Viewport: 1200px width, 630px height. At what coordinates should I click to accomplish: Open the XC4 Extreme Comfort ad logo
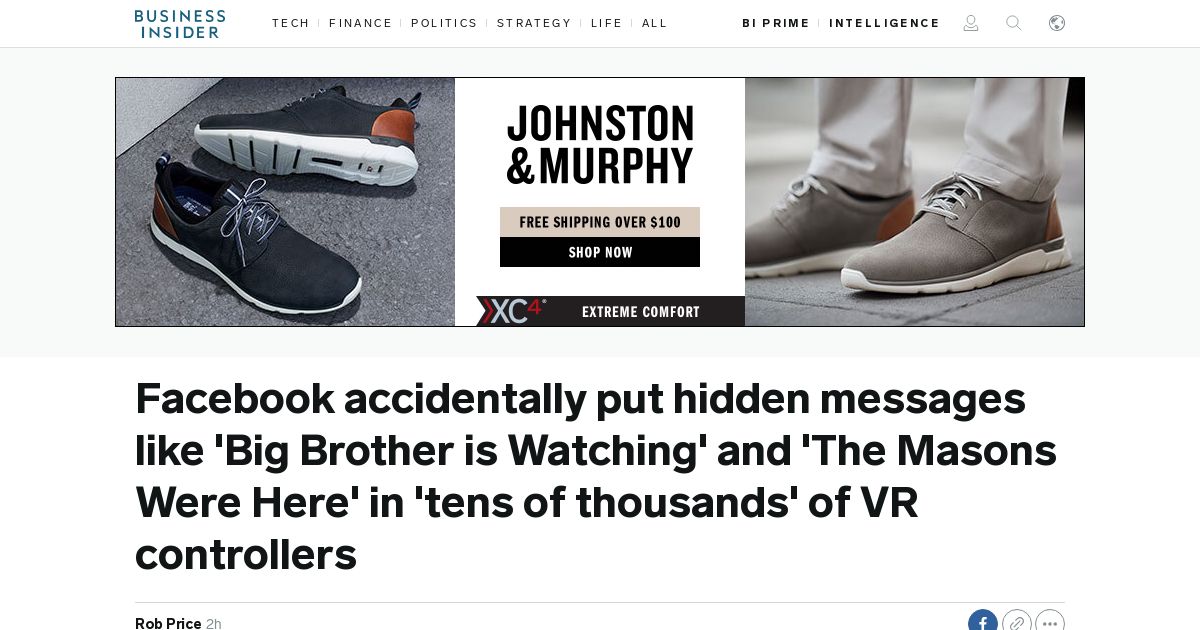click(510, 311)
